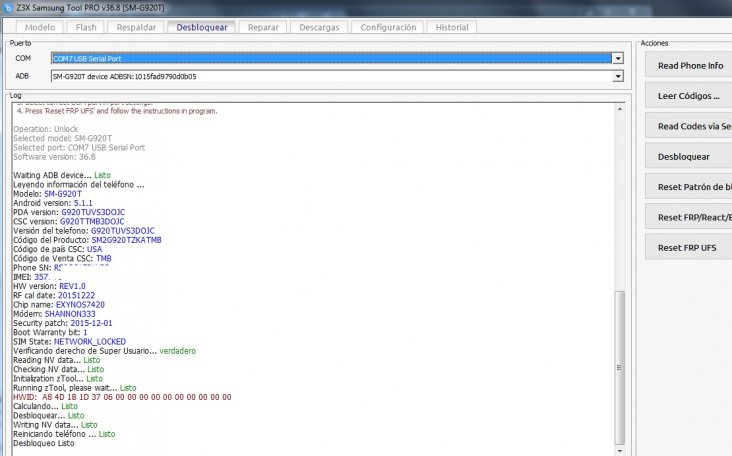Click the 'PDA version: G920TUVS3DOJC' log line

pos(69,212)
